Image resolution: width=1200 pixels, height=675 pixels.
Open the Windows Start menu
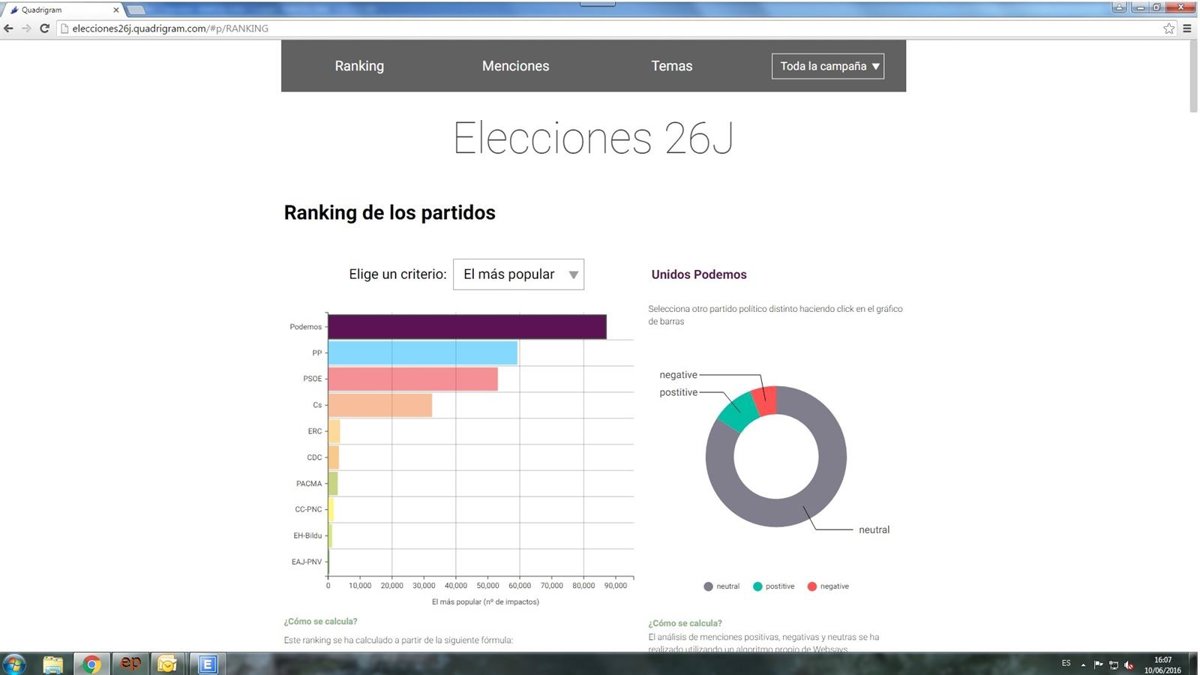tap(15, 664)
